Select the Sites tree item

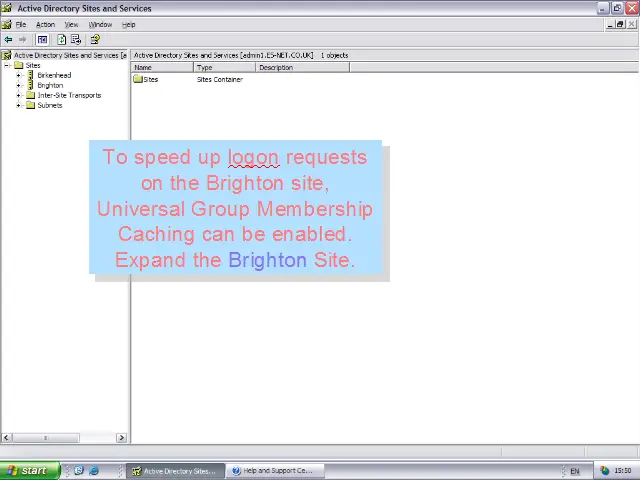pos(33,65)
